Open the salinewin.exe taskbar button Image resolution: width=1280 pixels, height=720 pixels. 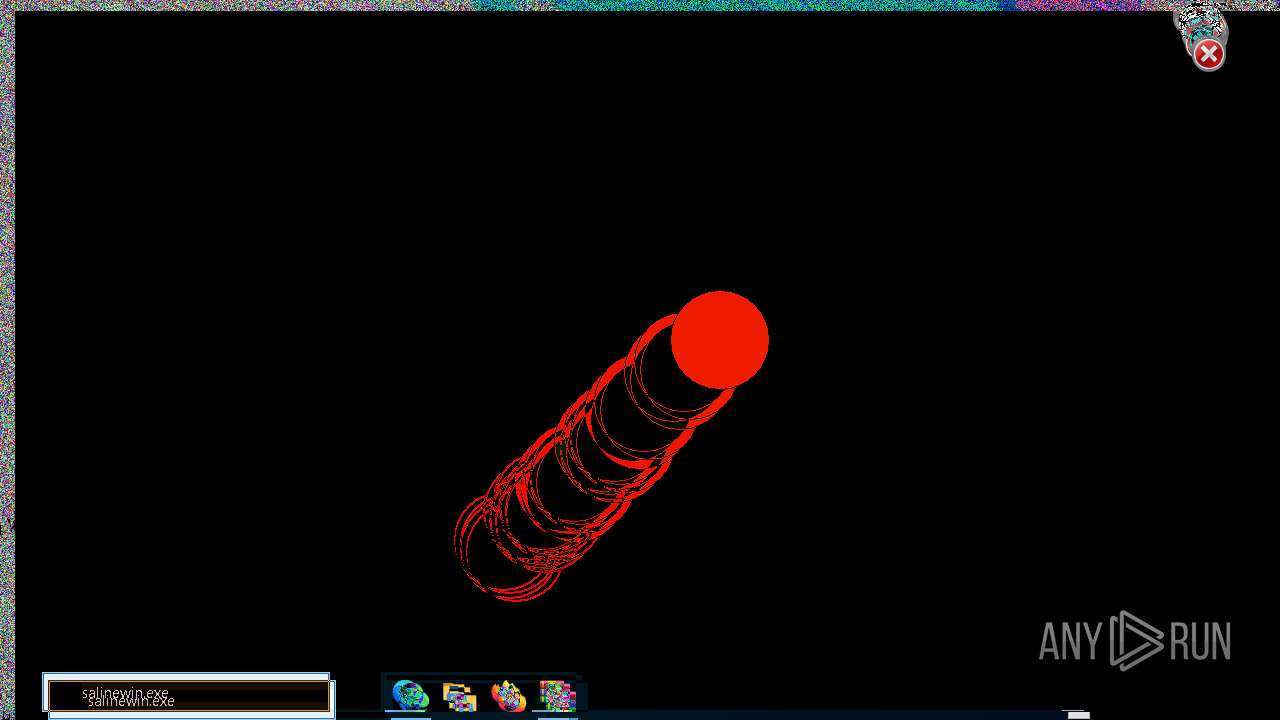point(189,696)
